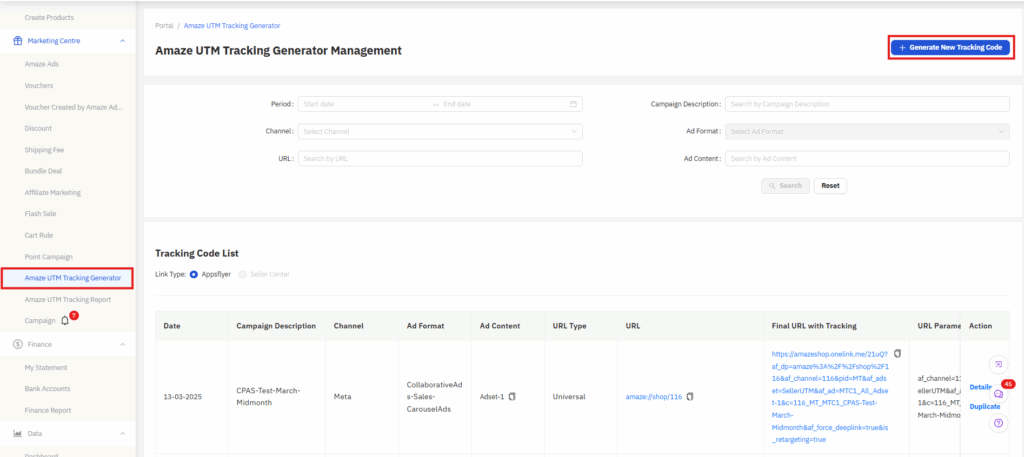This screenshot has height=457, width=1024.
Task: Open the floating chat messages icon
Action: point(998,394)
